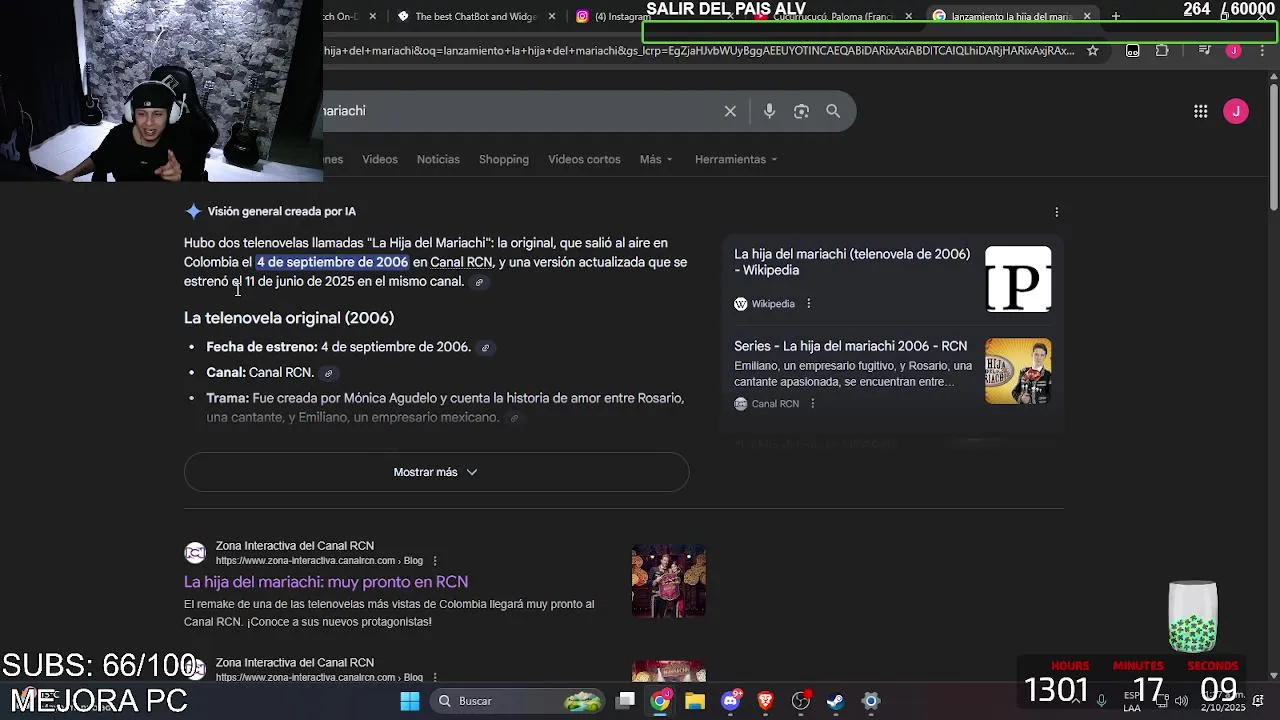Open a new browser tab
The image size is (1280, 720).
tap(1116, 16)
